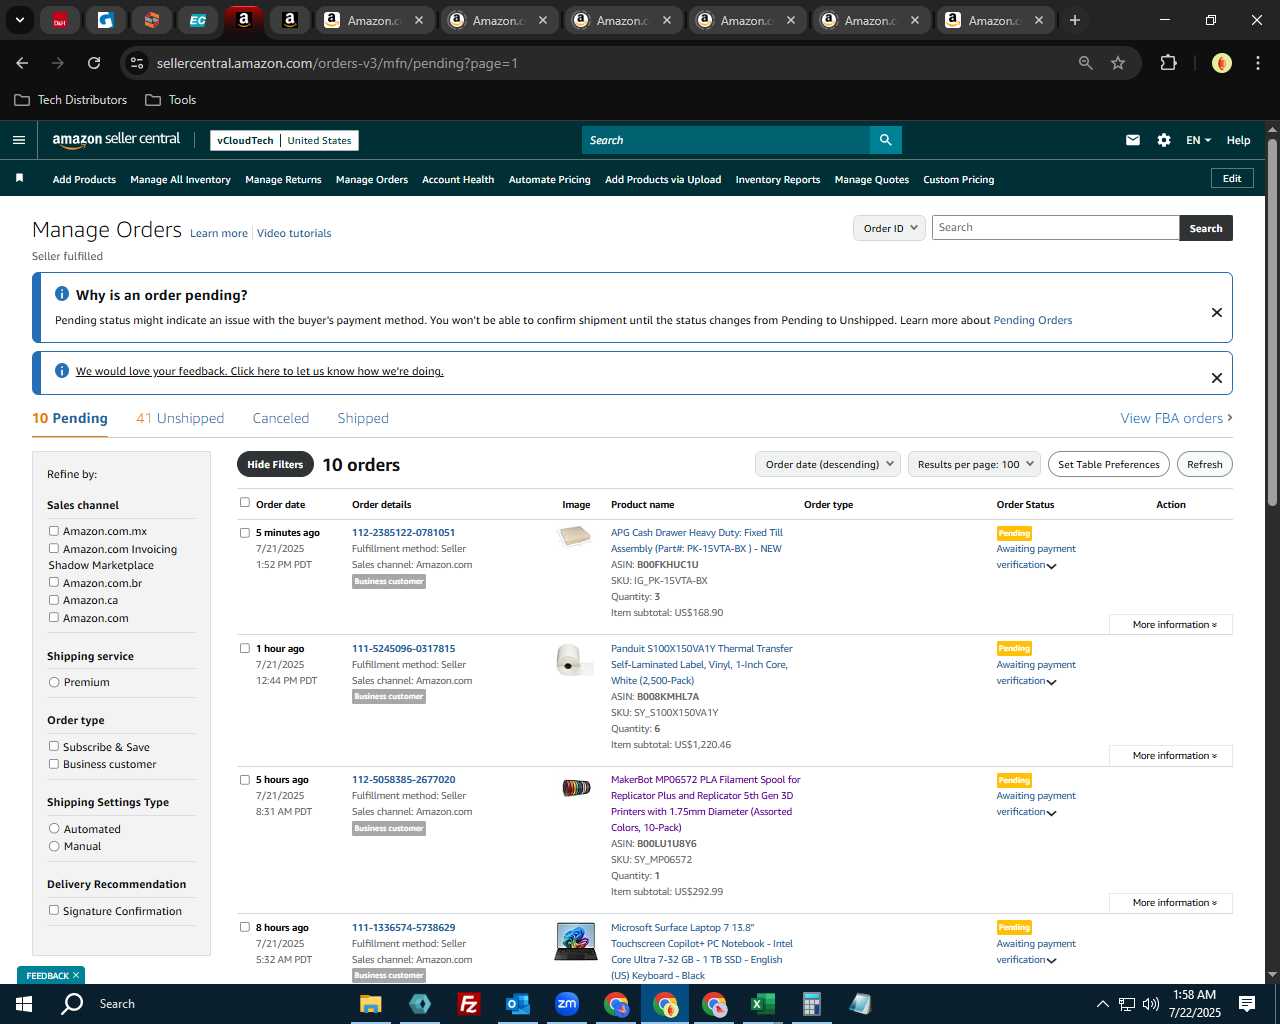The width and height of the screenshot is (1280, 1024).
Task: Open Outlook from the taskbar
Action: (x=517, y=1004)
